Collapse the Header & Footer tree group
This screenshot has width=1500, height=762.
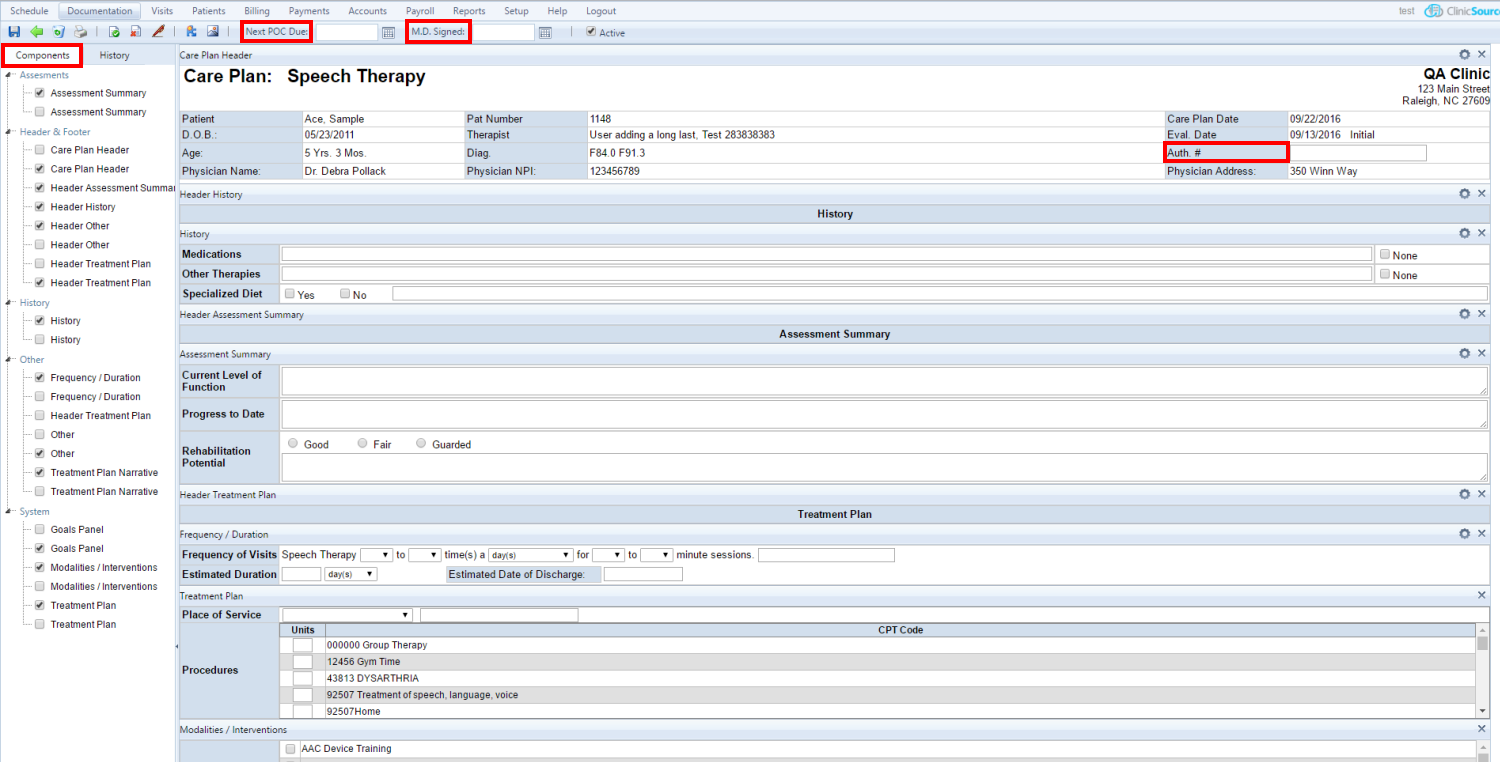point(9,132)
